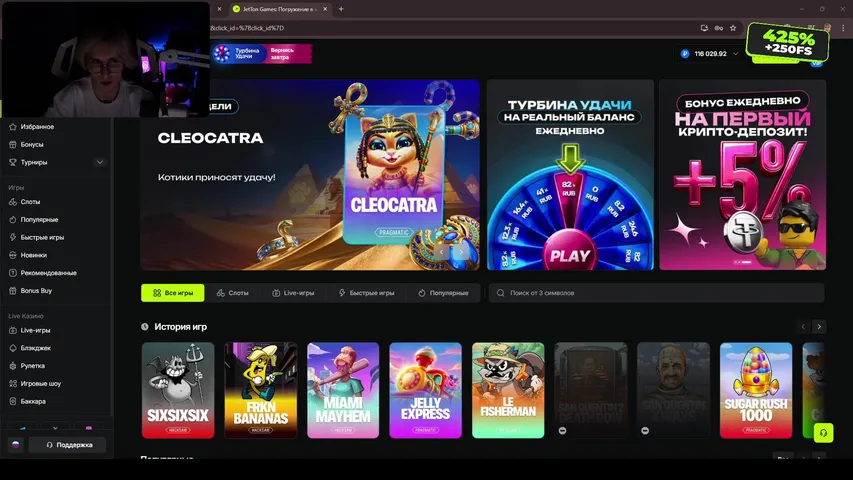Focus the game search field
Screen dimensions: 853x480
coord(656,293)
